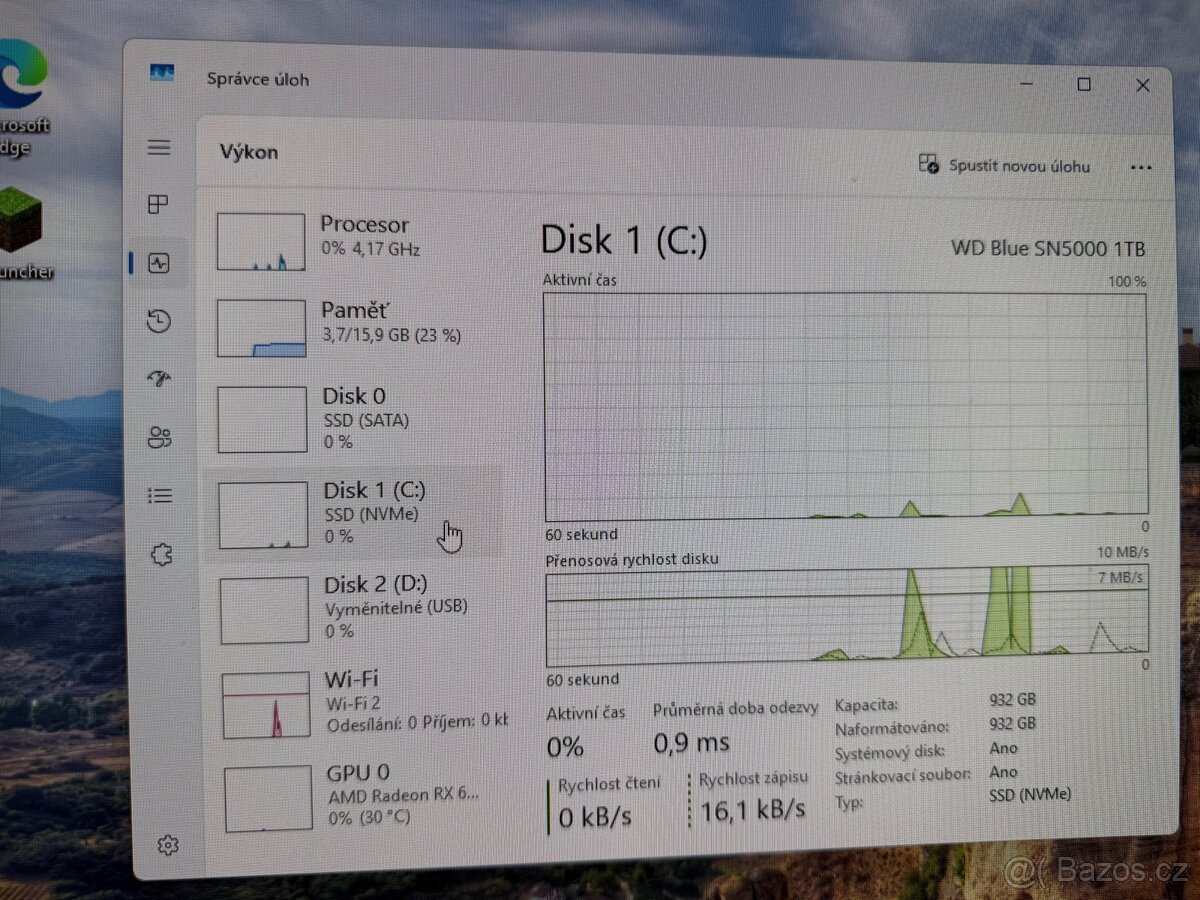The image size is (1200, 900).
Task: Open App history via clock icon
Action: coord(158,322)
